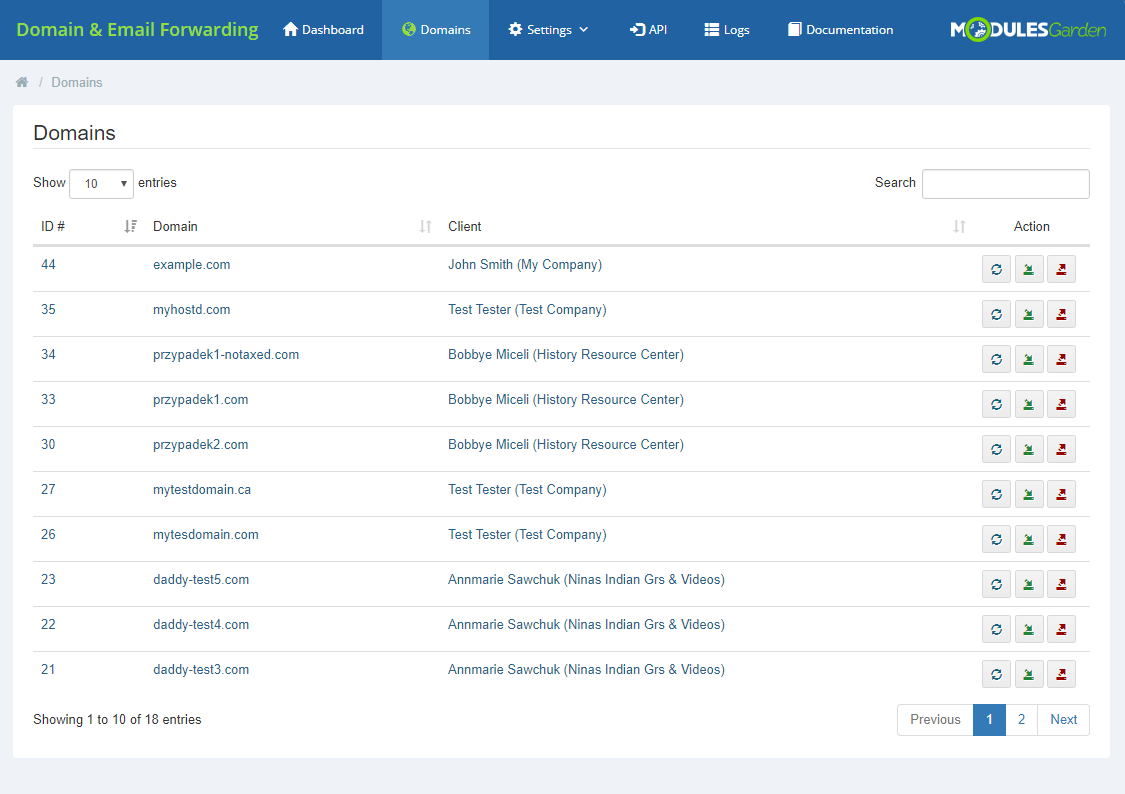Click red icon in daddy-test5.com row

click(x=1061, y=585)
